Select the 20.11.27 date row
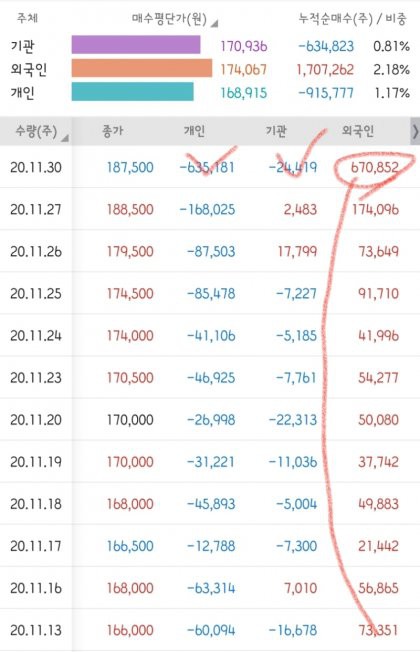420x652 pixels. [x=210, y=209]
